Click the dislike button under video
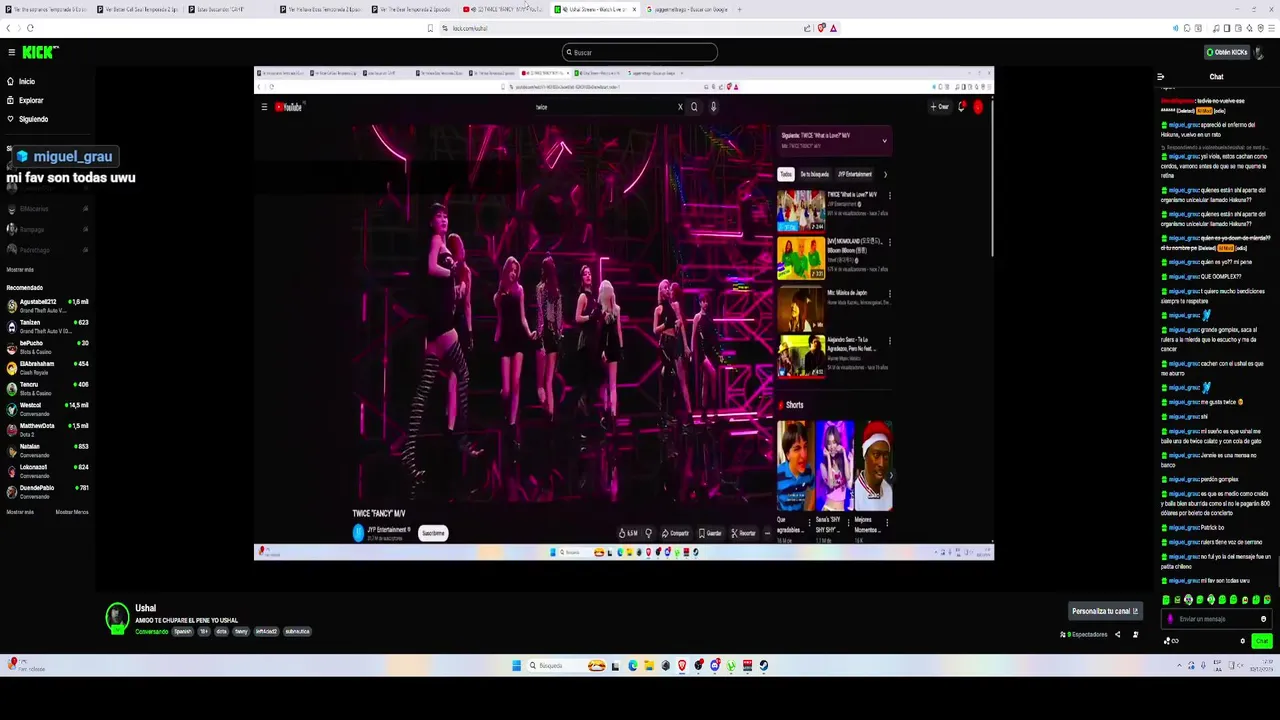The image size is (1280, 720). pos(648,533)
